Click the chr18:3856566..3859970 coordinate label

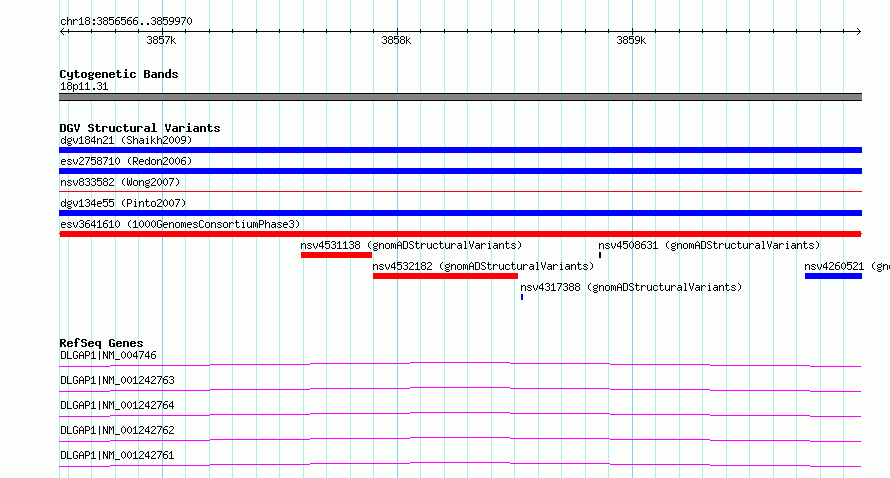pyautogui.click(x=126, y=22)
